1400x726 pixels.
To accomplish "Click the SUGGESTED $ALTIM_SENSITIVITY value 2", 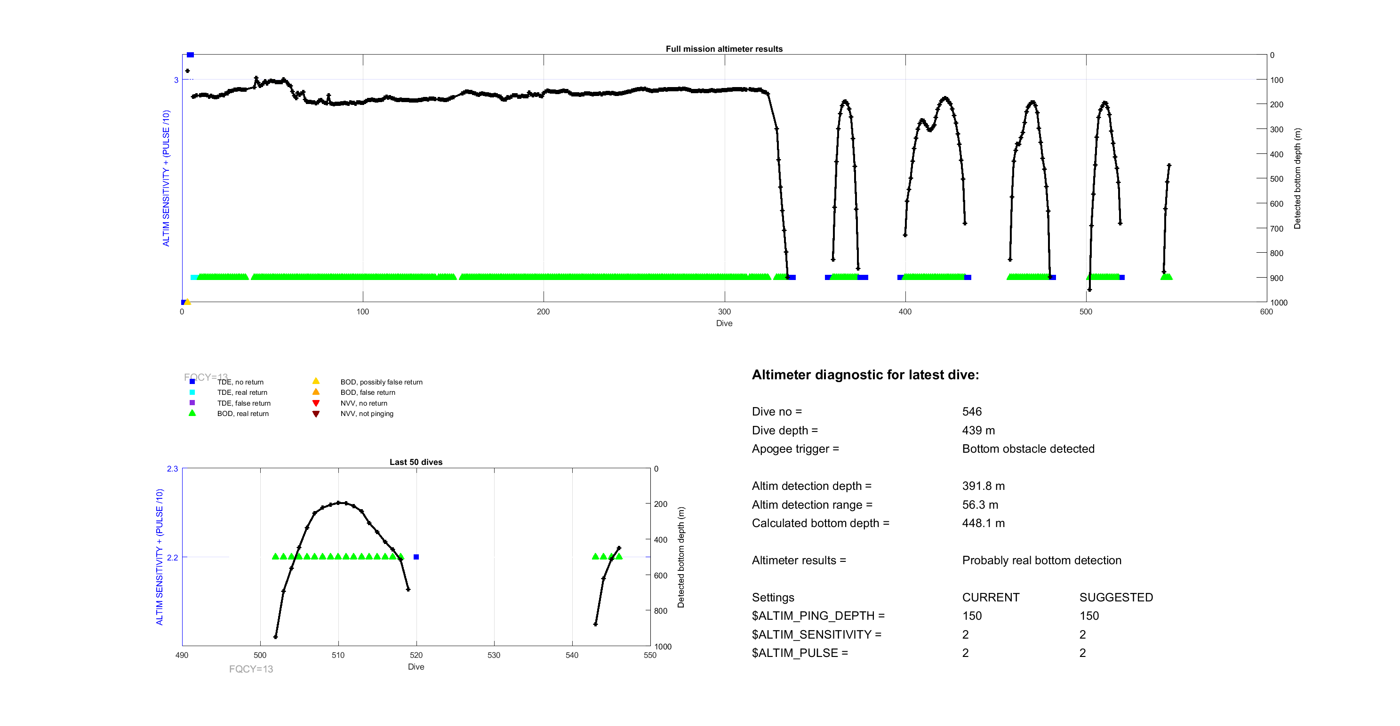I will point(1083,634).
